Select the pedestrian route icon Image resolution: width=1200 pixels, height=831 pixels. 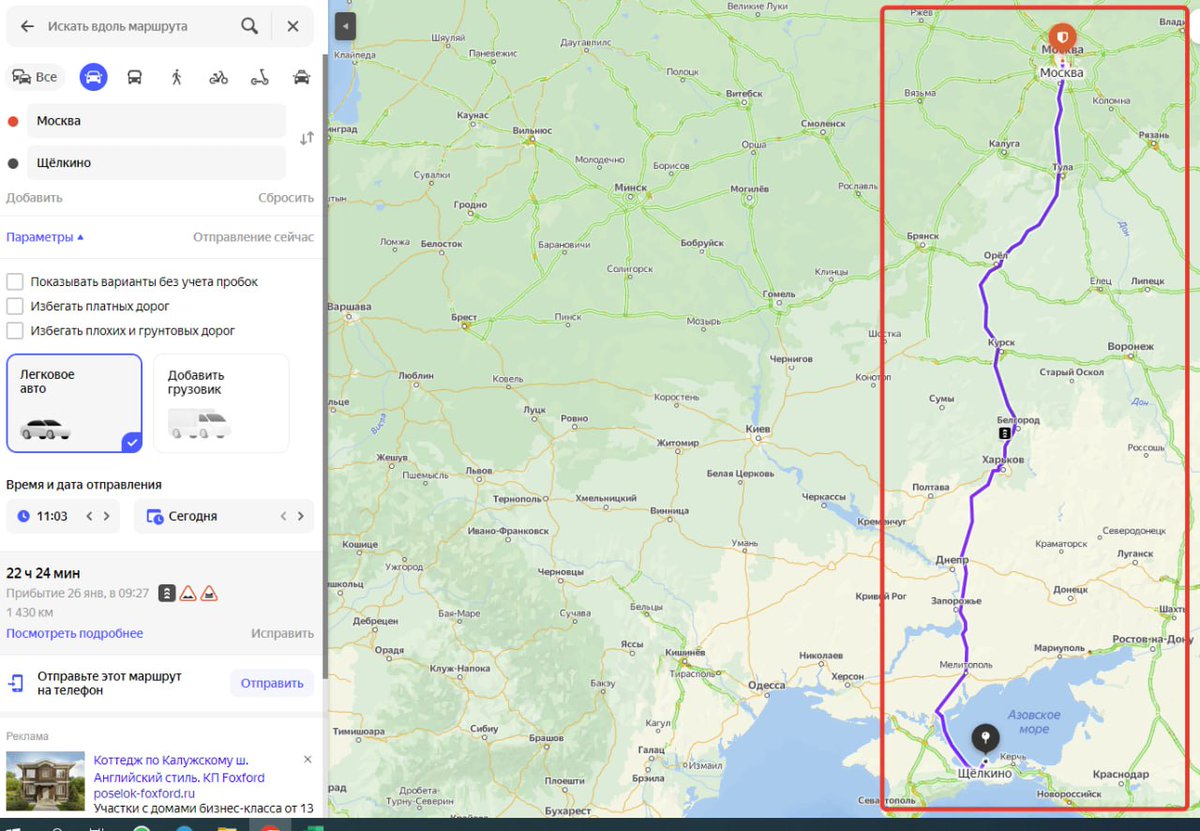click(175, 77)
